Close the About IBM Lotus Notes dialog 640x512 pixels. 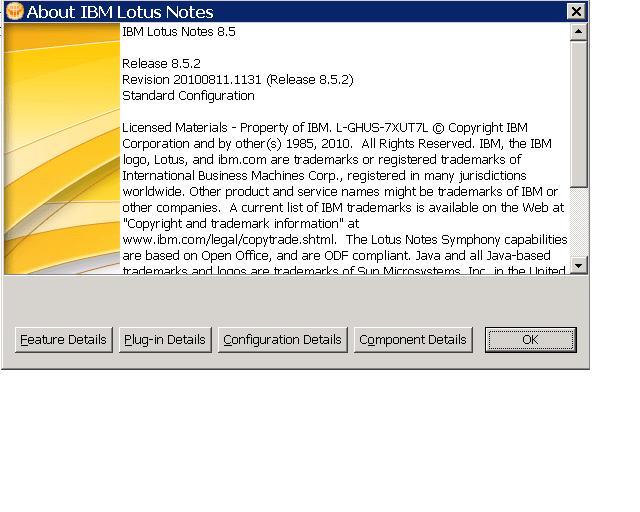click(x=575, y=12)
